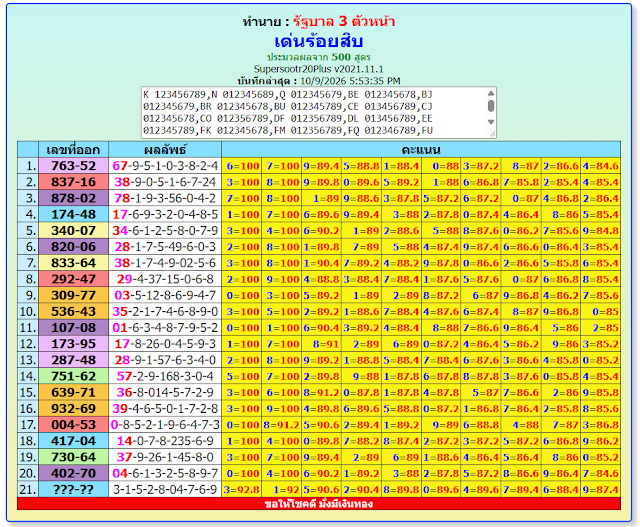Viewport: 640px width, 527px height.
Task: Select drawn number 287-48
Action: click(x=73, y=360)
